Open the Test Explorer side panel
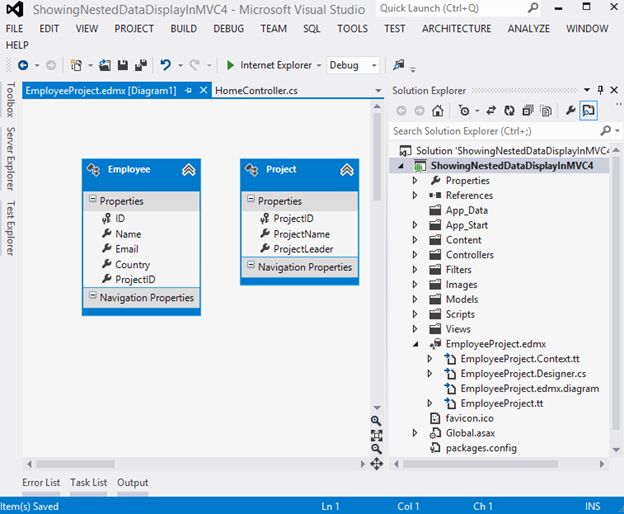Viewport: 624px width, 514px height. (10, 228)
